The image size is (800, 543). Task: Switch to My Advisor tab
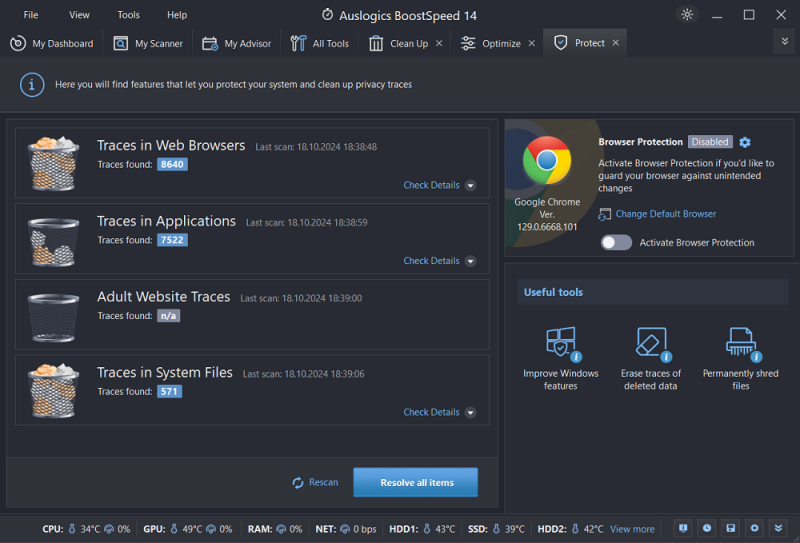[236, 43]
